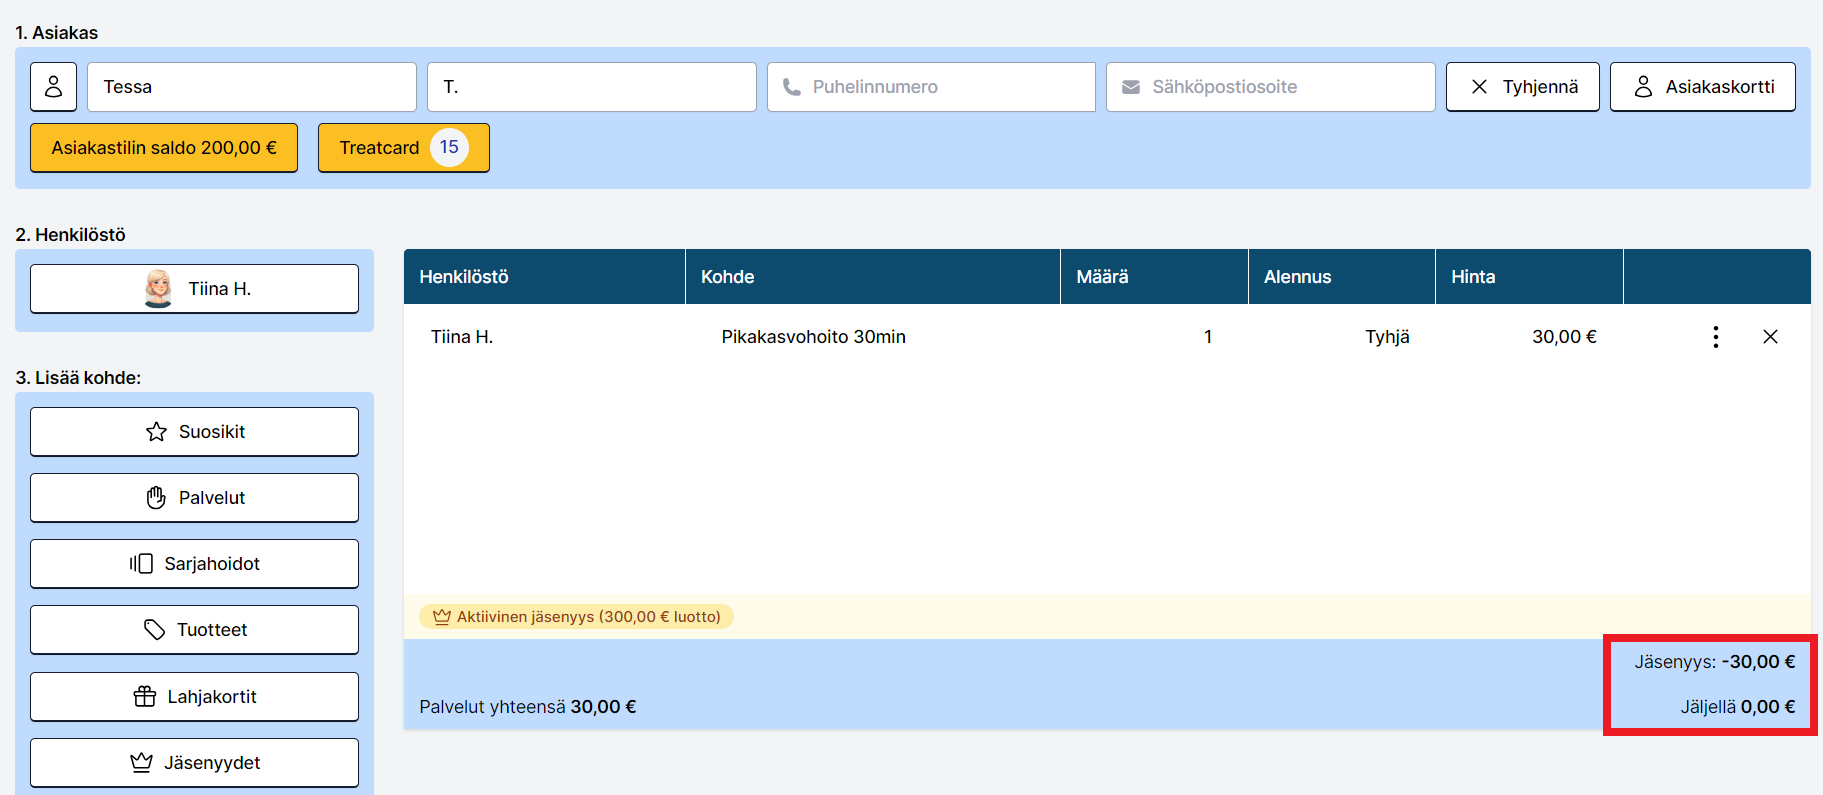Open Jäsenyydet memberships category
The image size is (1823, 795).
coord(194,763)
